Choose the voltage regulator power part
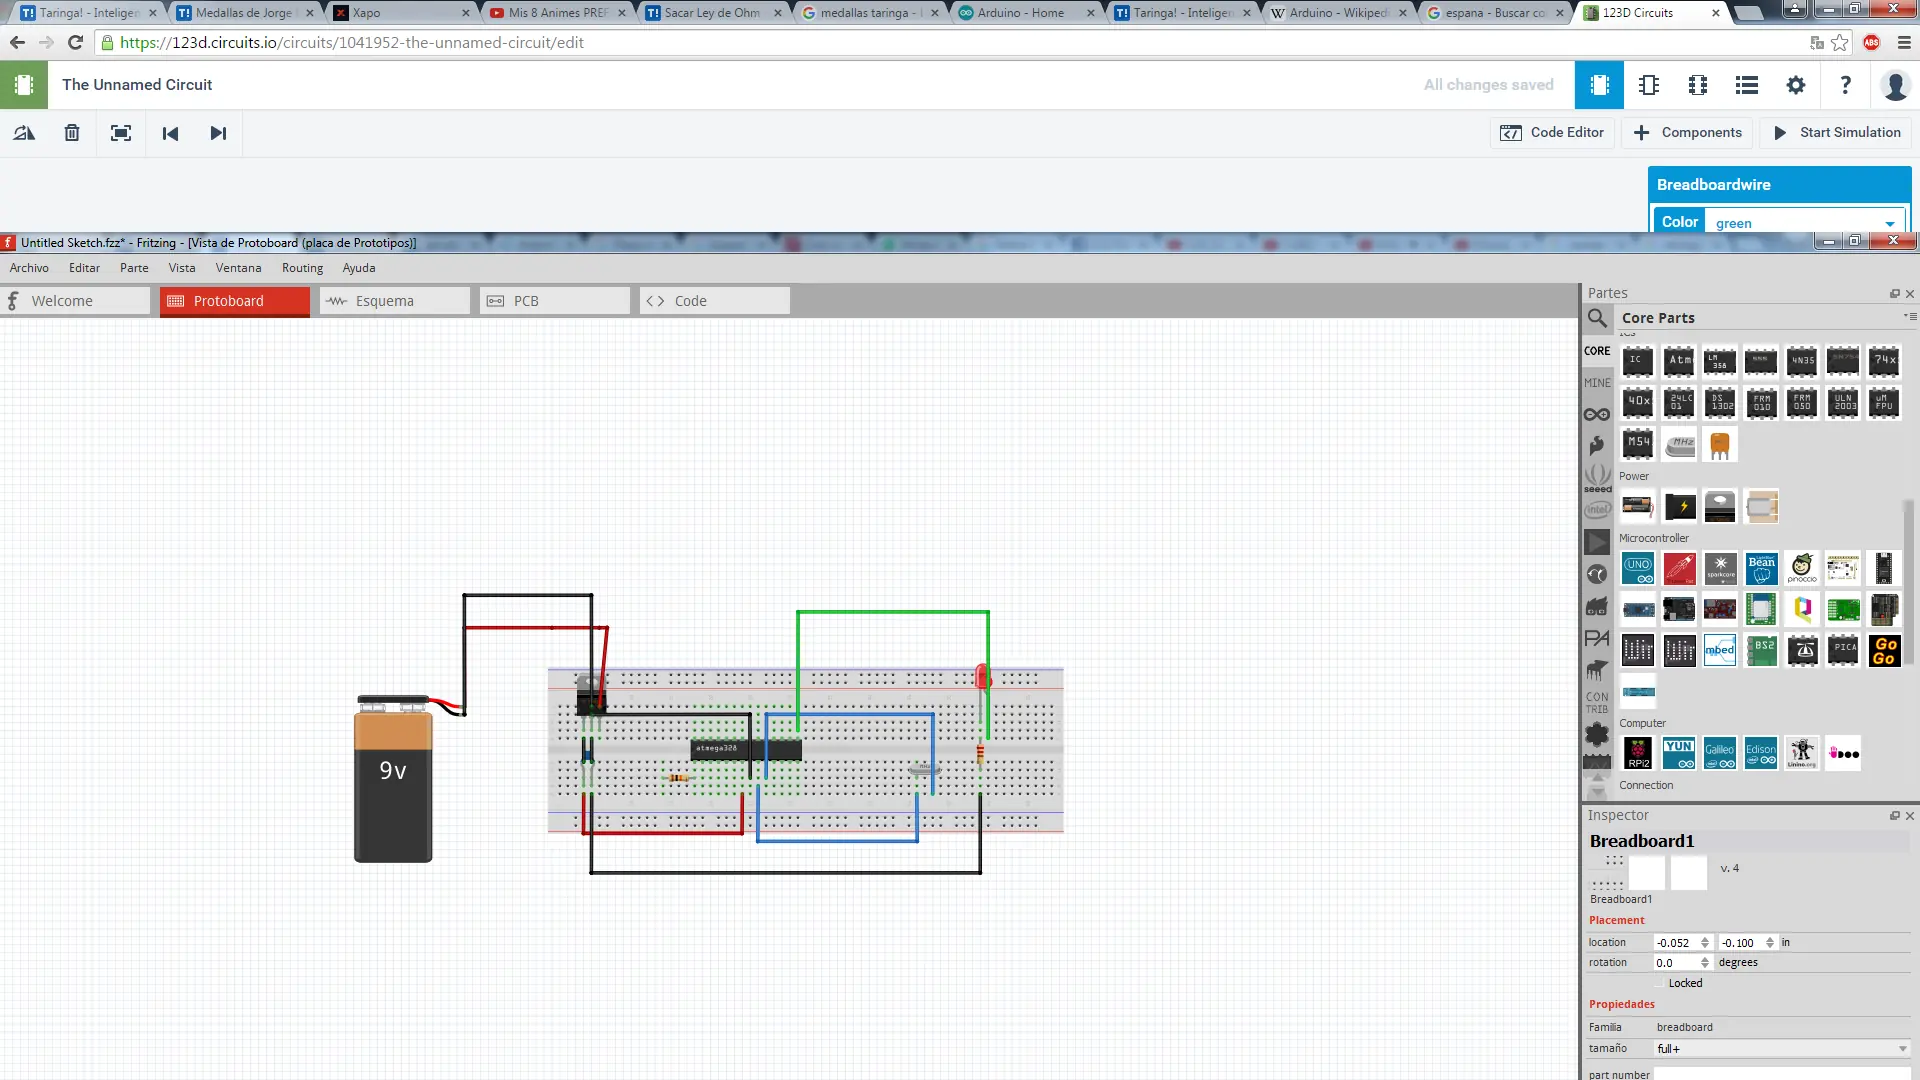This screenshot has width=1920, height=1080. pos(1720,507)
